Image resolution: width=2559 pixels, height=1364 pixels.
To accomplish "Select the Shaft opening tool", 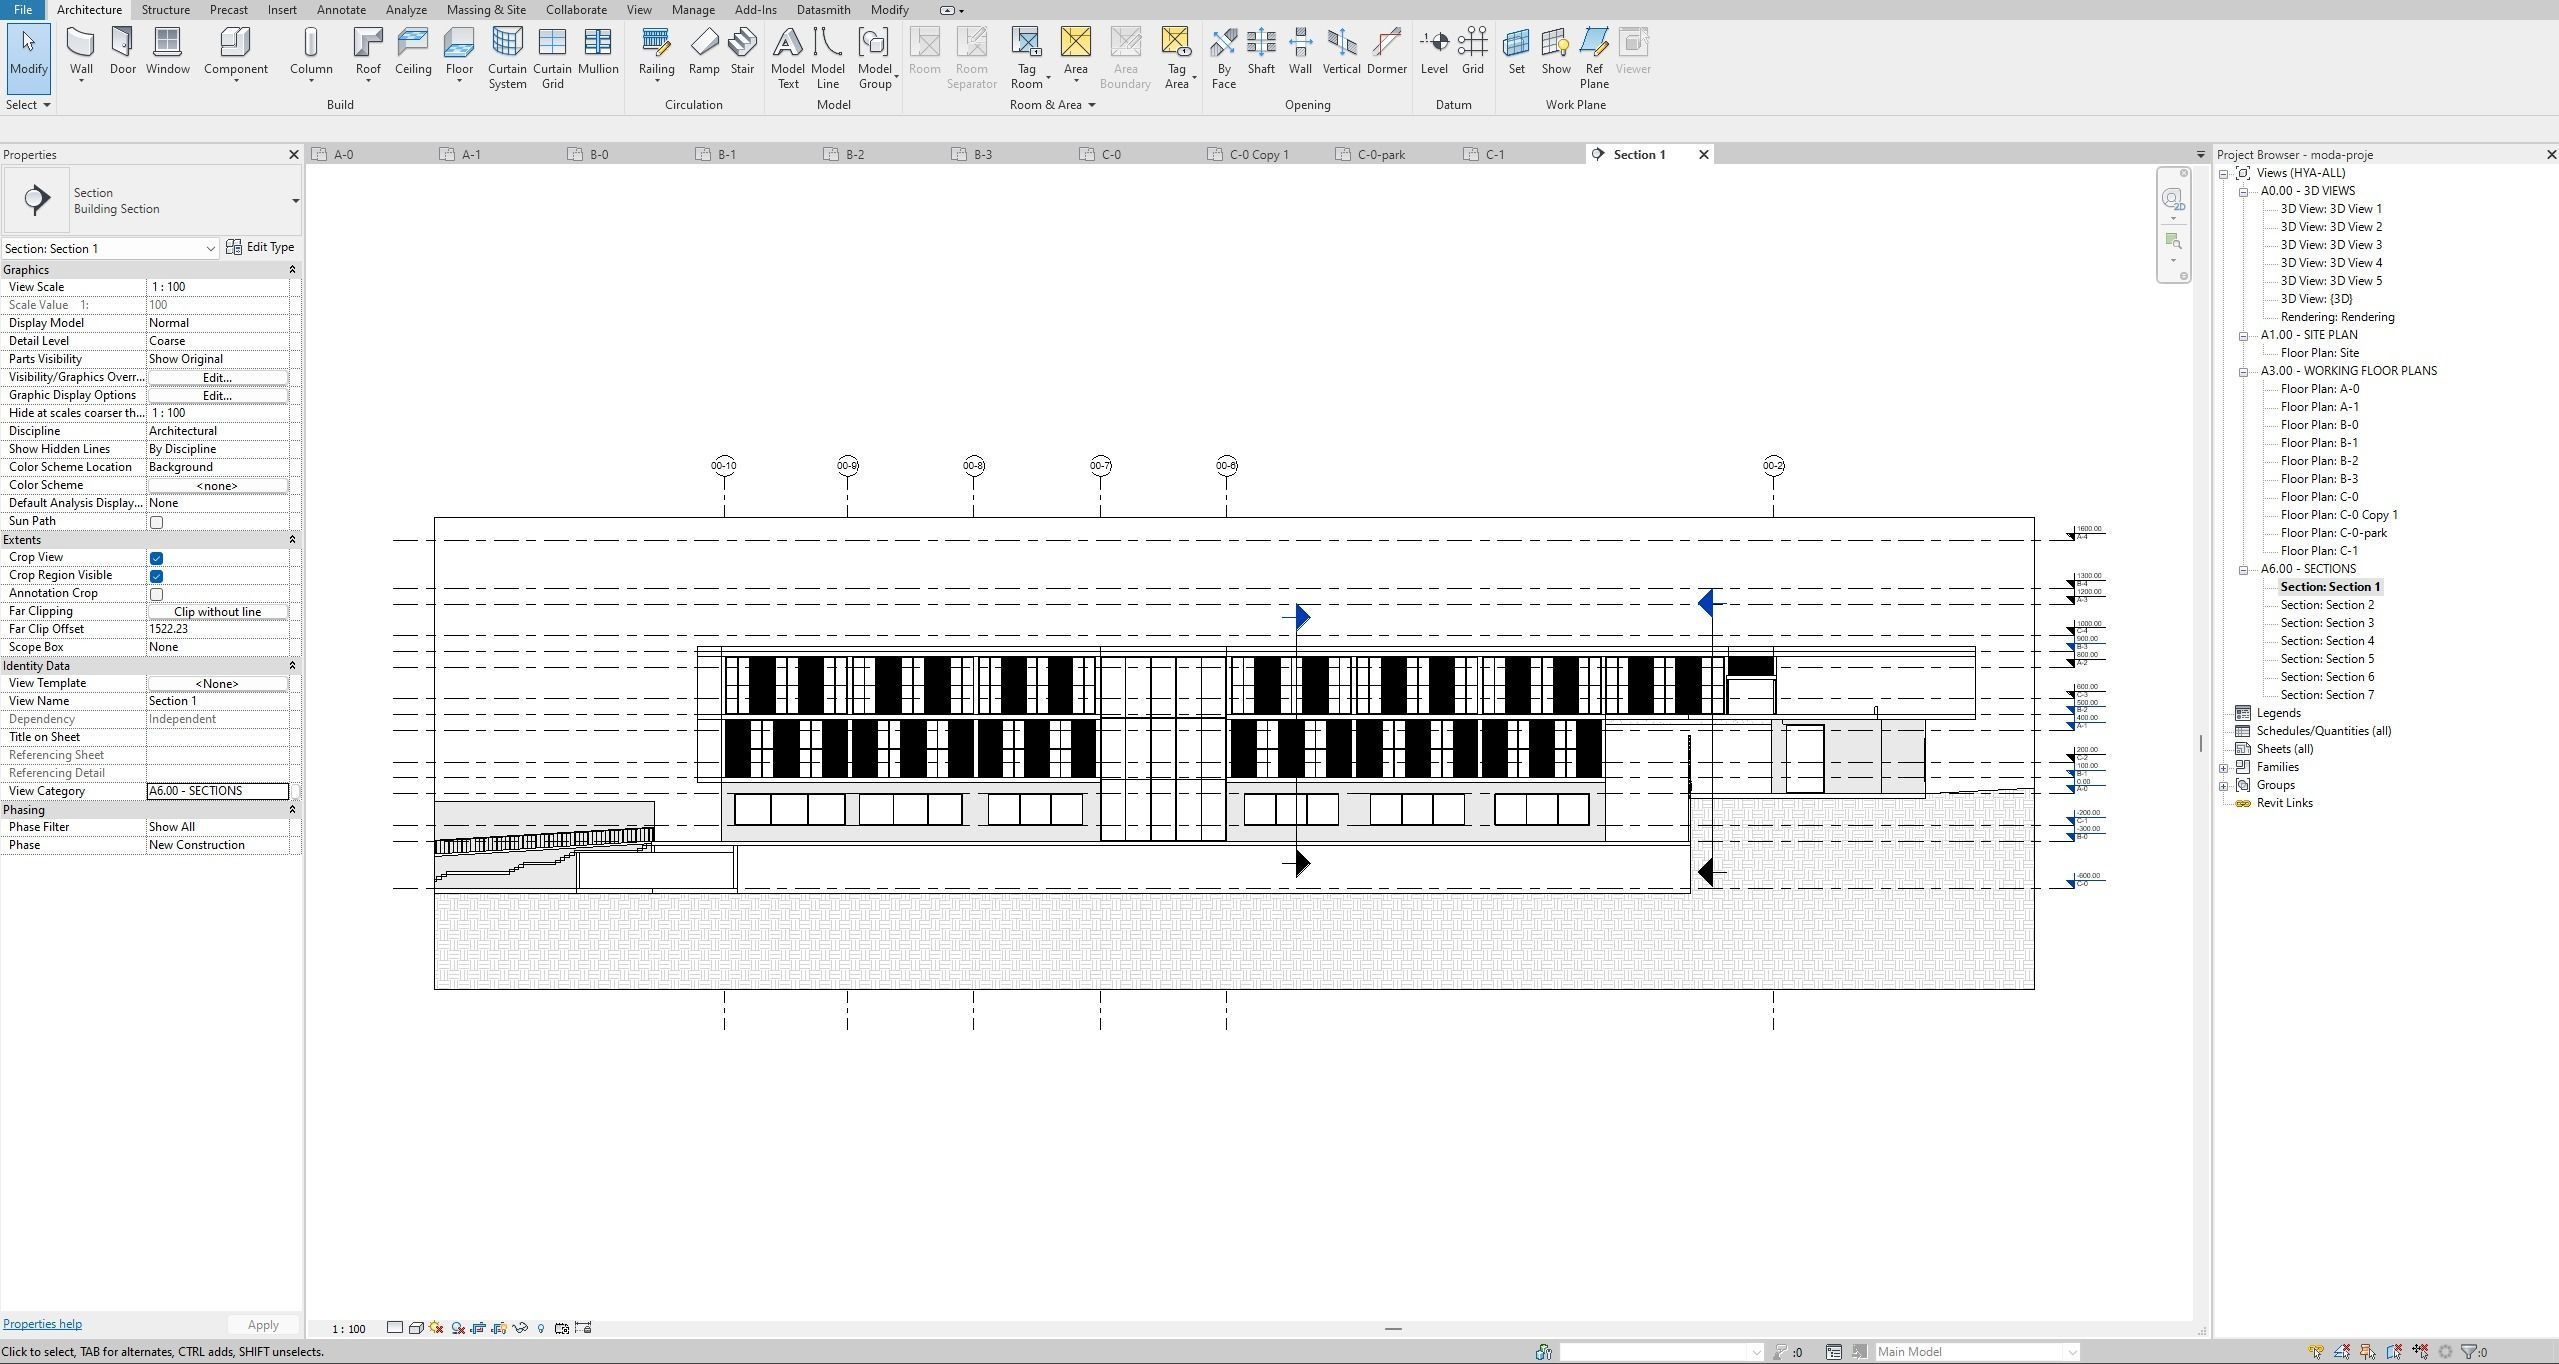I will (1260, 50).
